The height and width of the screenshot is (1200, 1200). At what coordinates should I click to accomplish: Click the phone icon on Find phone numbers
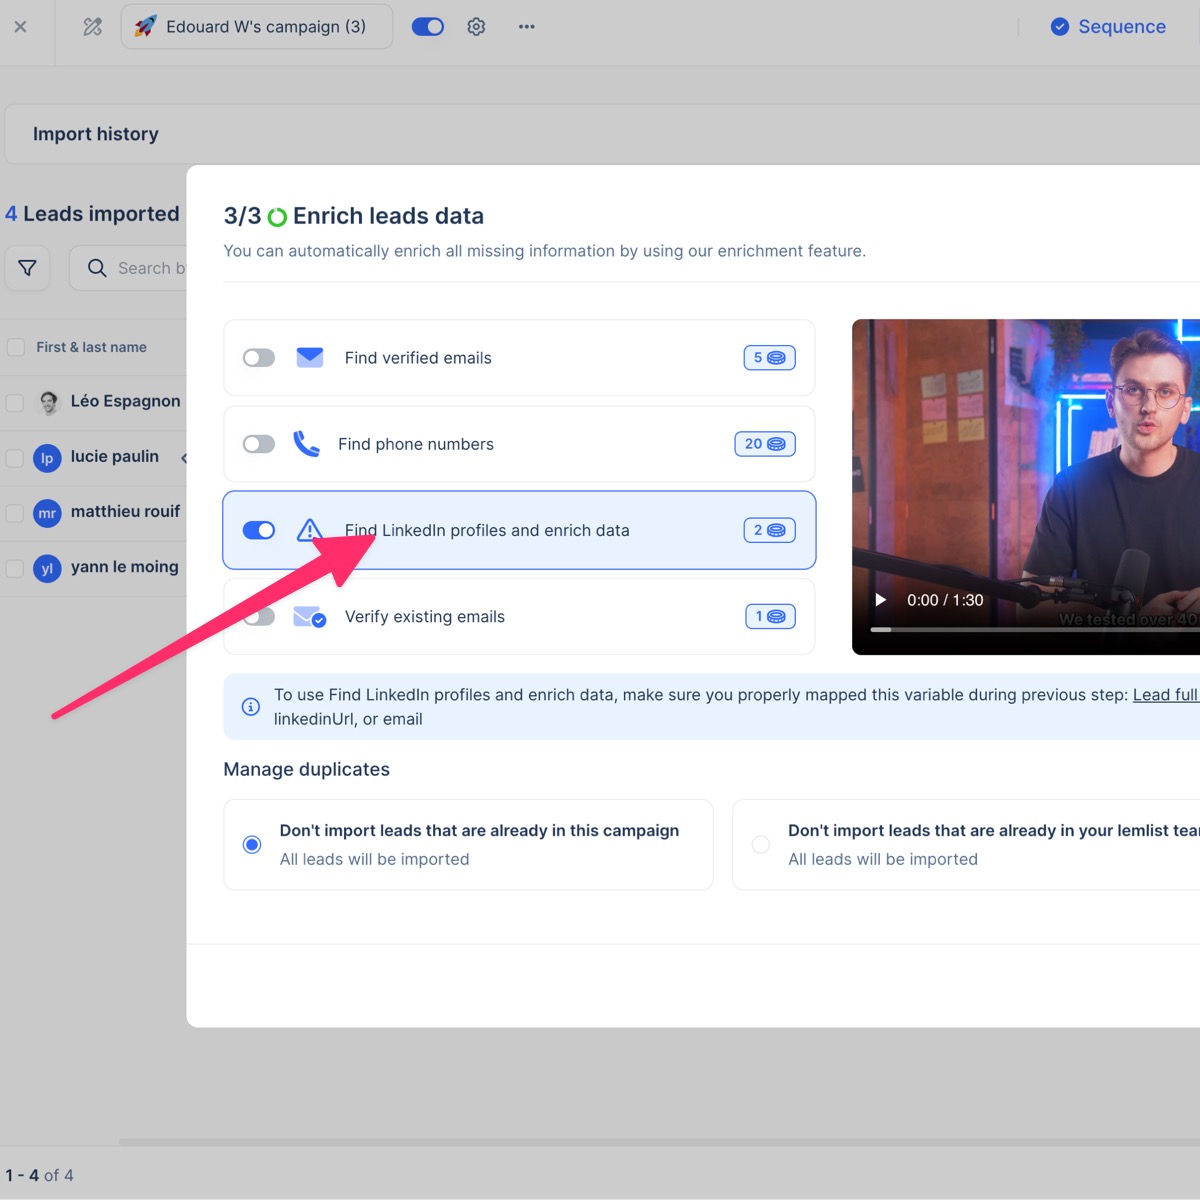[308, 444]
